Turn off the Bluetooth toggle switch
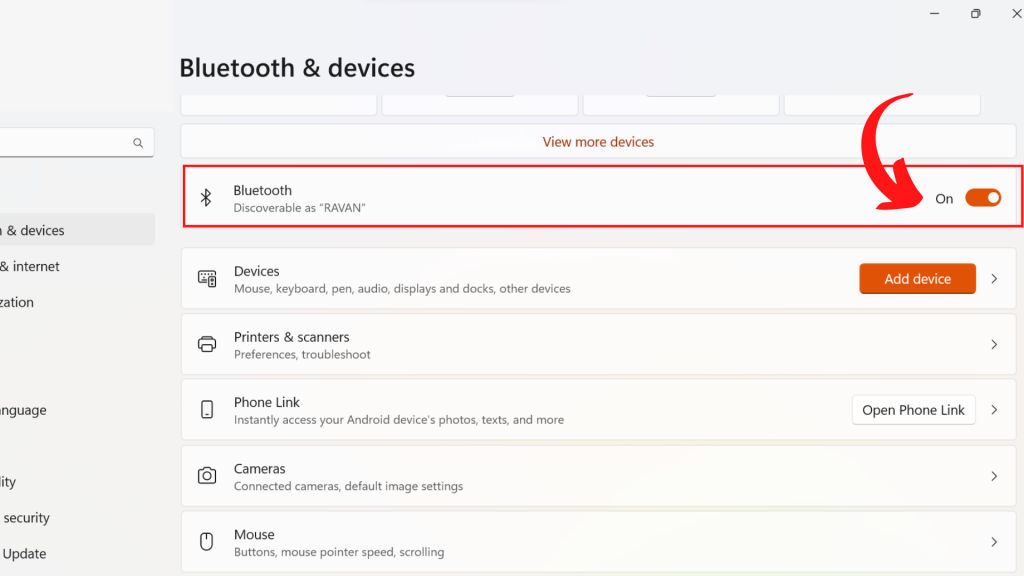Image resolution: width=1024 pixels, height=576 pixels. (x=983, y=198)
